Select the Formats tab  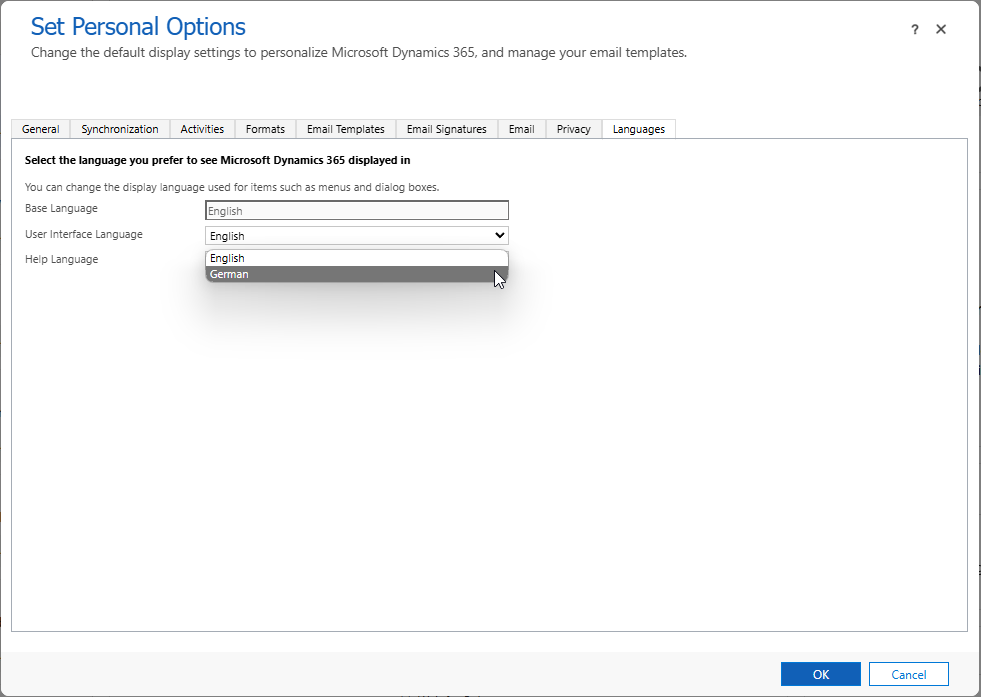click(x=265, y=129)
